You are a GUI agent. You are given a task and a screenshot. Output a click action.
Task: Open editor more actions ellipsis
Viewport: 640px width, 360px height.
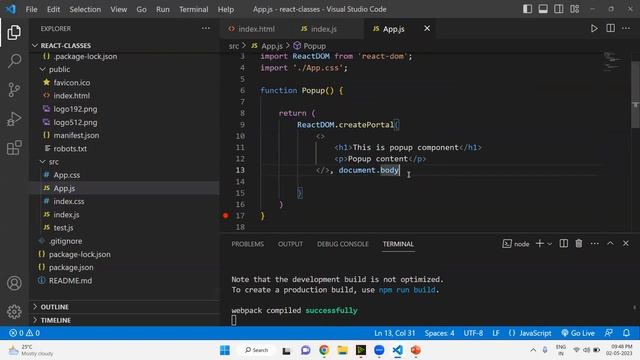[x=626, y=28]
